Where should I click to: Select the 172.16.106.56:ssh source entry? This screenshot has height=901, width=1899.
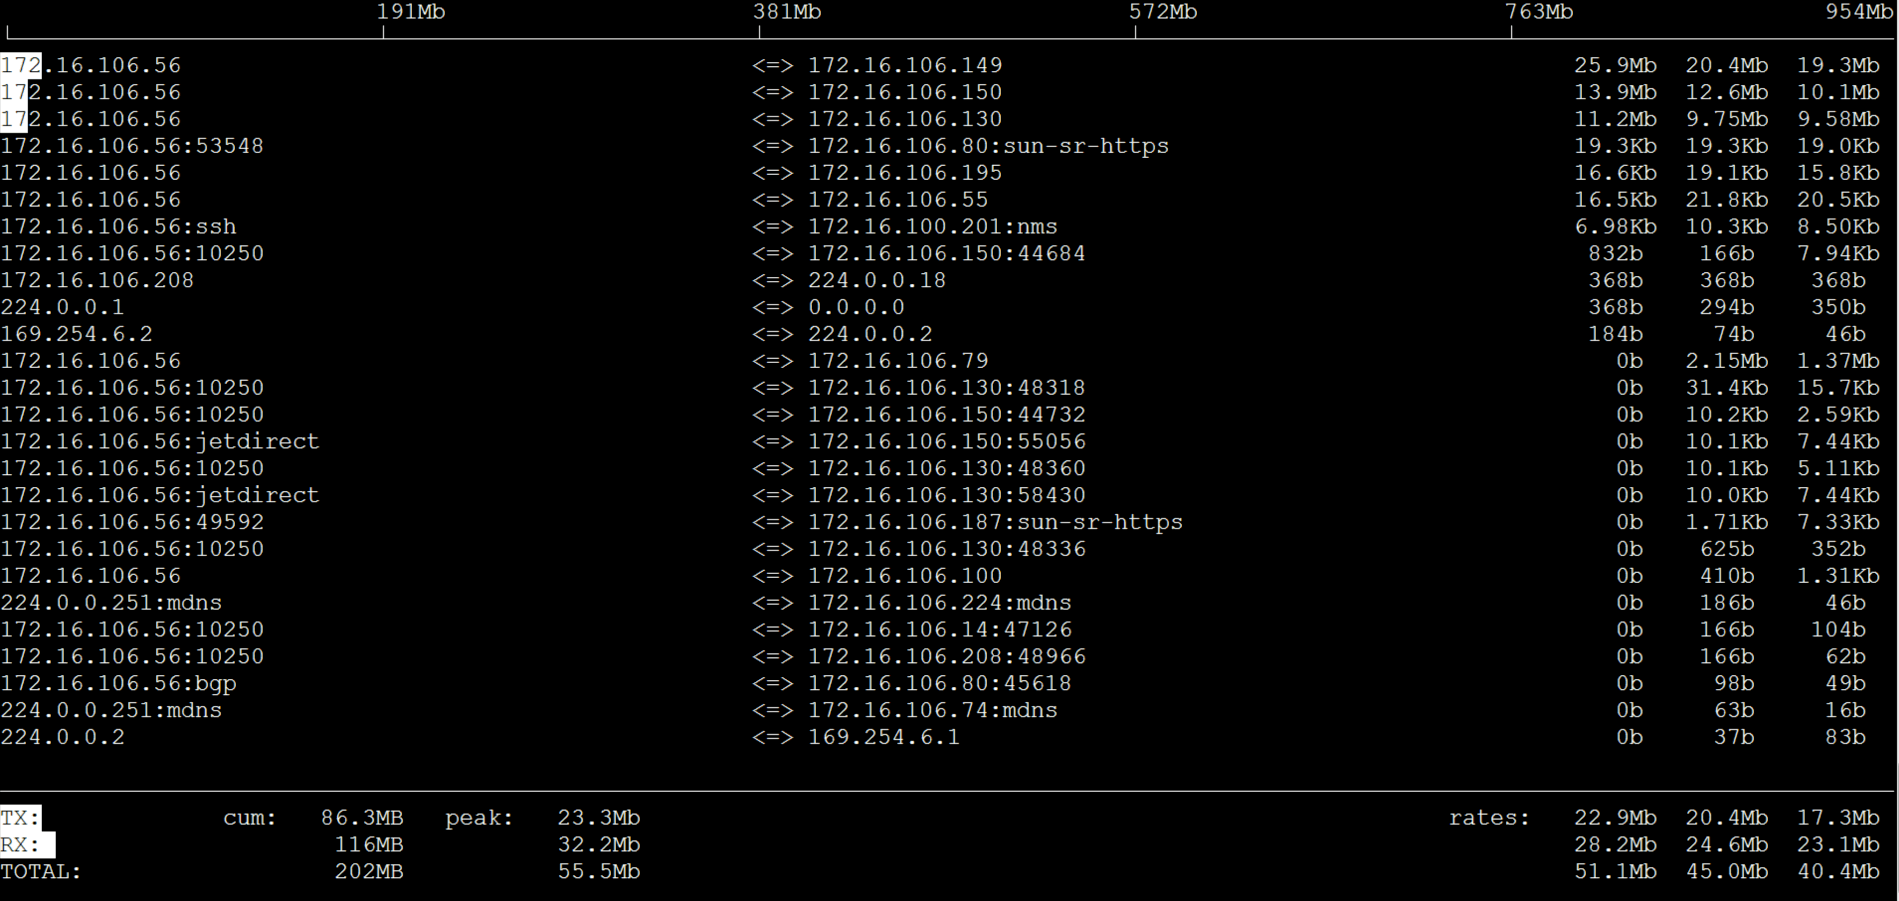[x=118, y=227]
